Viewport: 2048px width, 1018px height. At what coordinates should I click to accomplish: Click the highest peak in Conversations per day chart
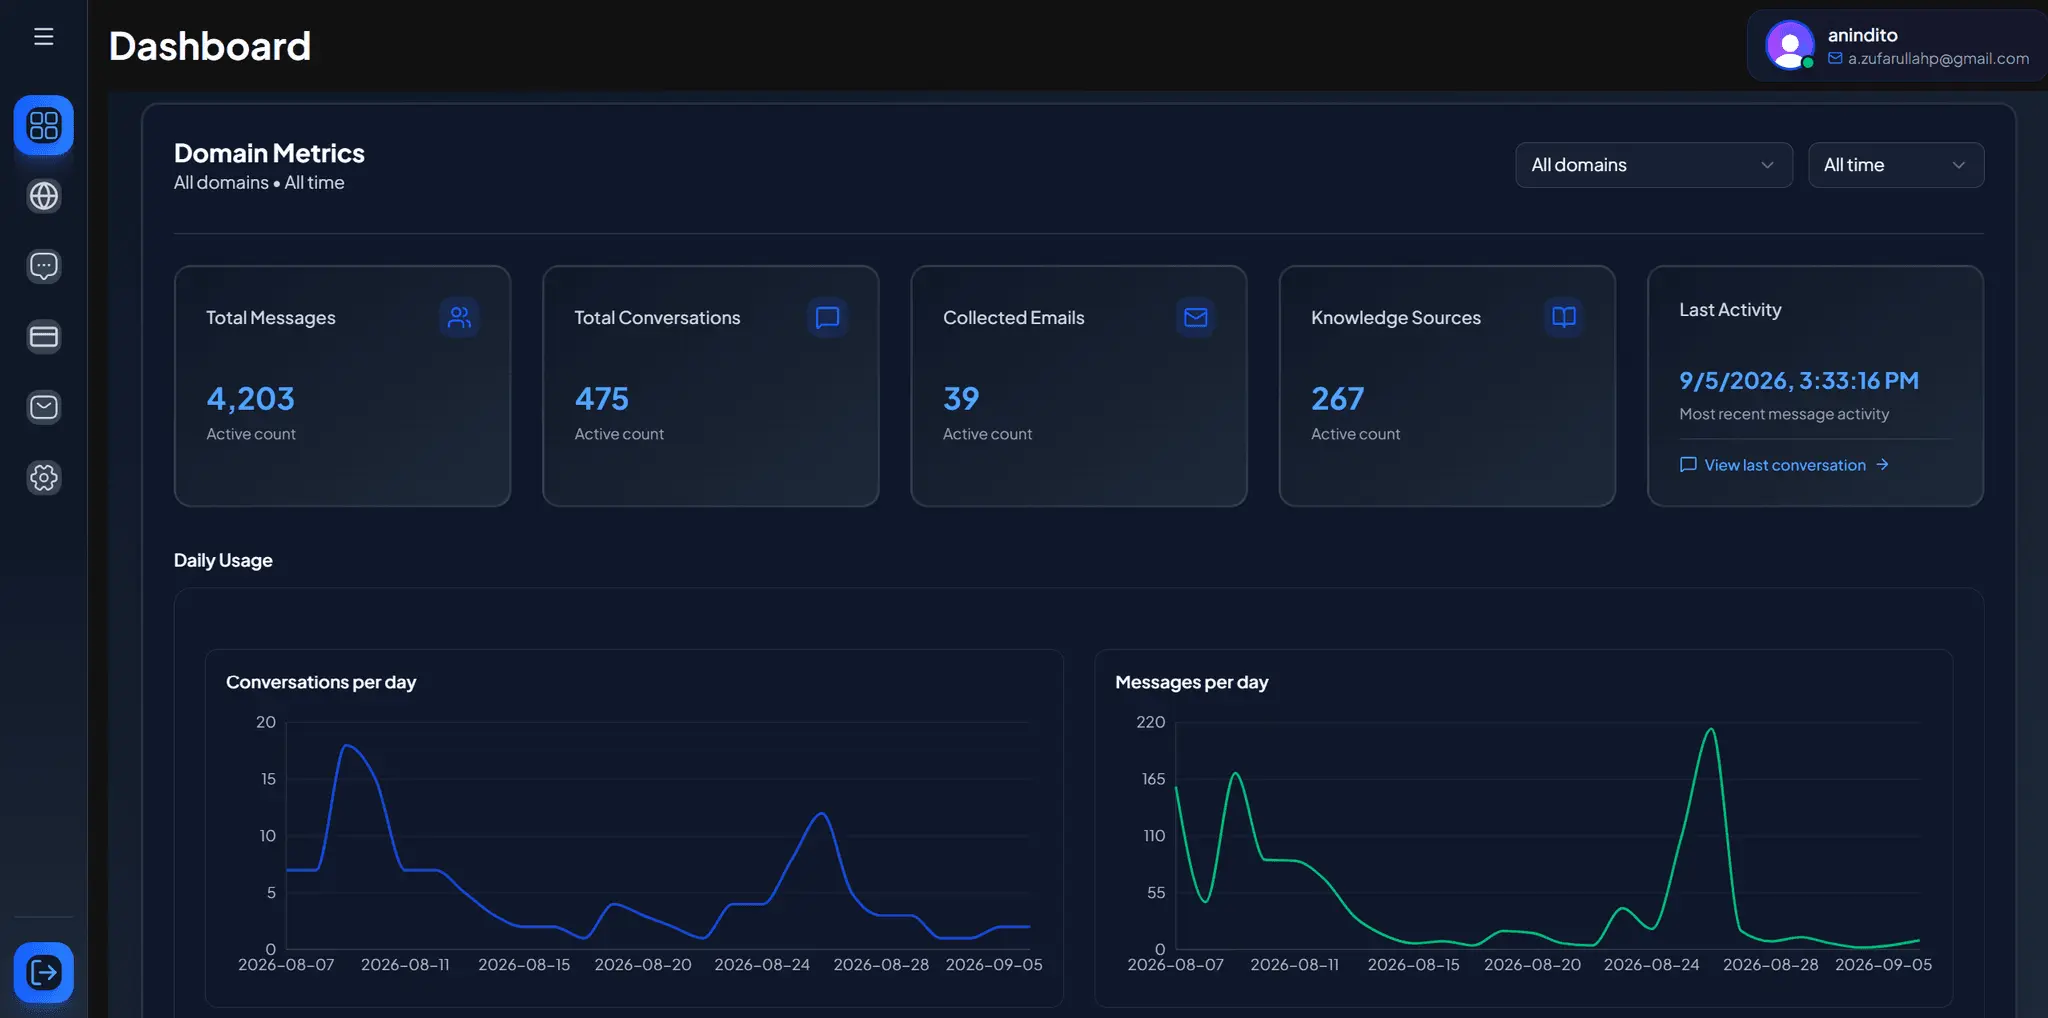coord(346,745)
